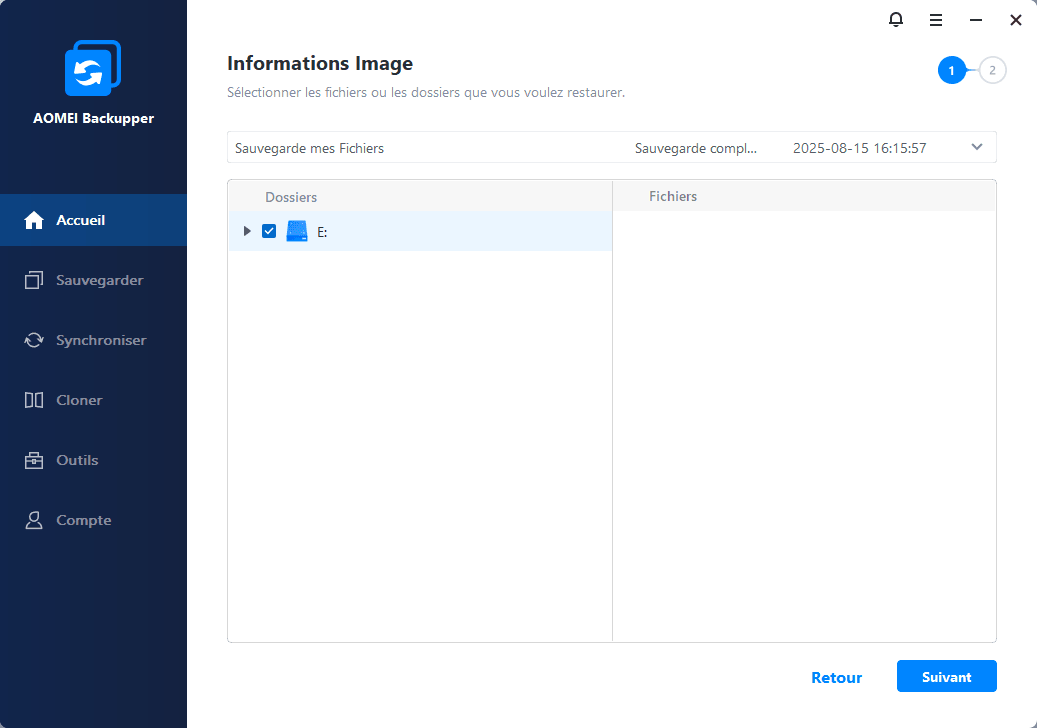The image size is (1037, 728).
Task: Open the notifications bell icon
Action: (x=895, y=20)
